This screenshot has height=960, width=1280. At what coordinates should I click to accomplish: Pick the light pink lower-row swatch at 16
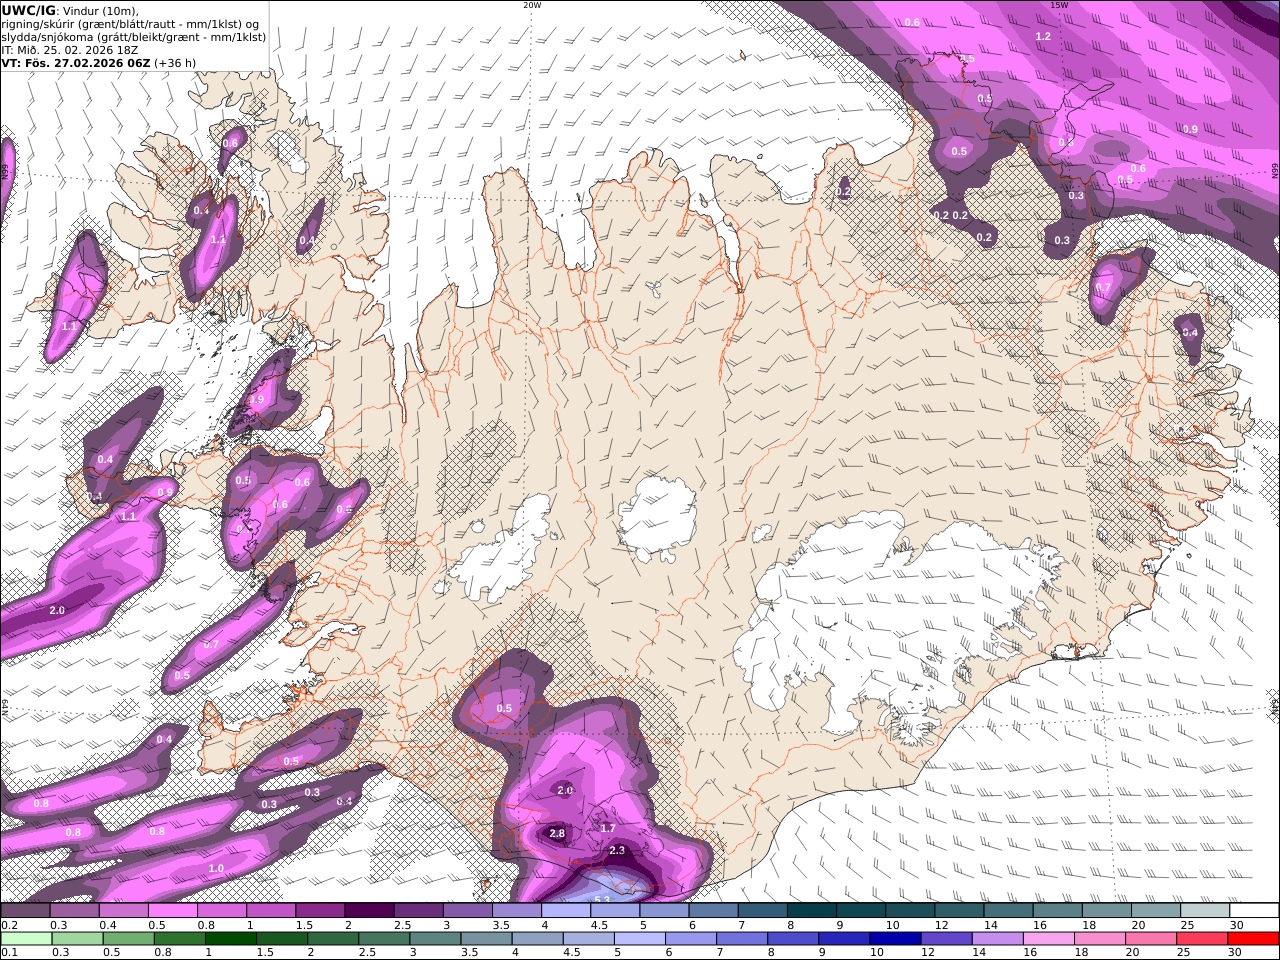click(1050, 939)
